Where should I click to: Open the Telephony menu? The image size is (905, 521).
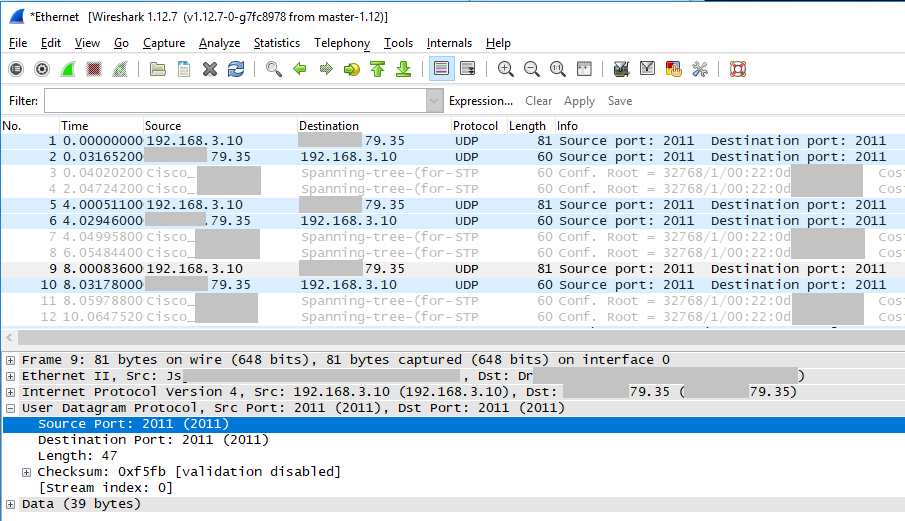342,43
